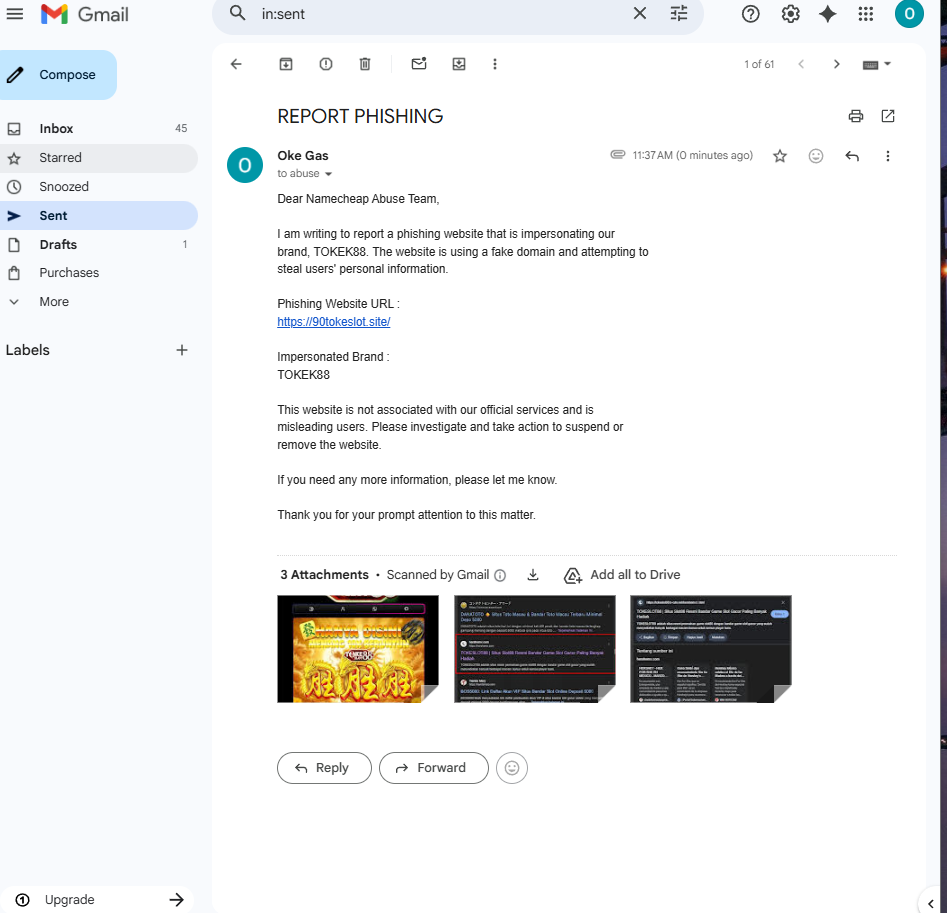Open the main menu hamburger icon
Screen dimensions: 947x913
point(14,14)
